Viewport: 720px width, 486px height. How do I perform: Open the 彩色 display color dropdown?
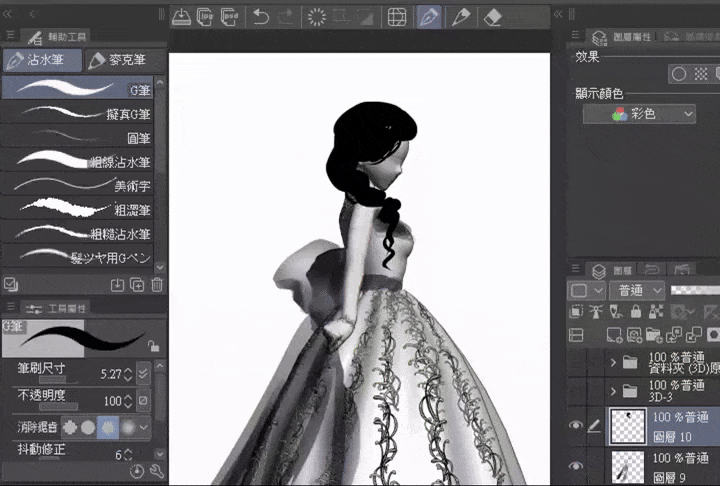coord(639,114)
